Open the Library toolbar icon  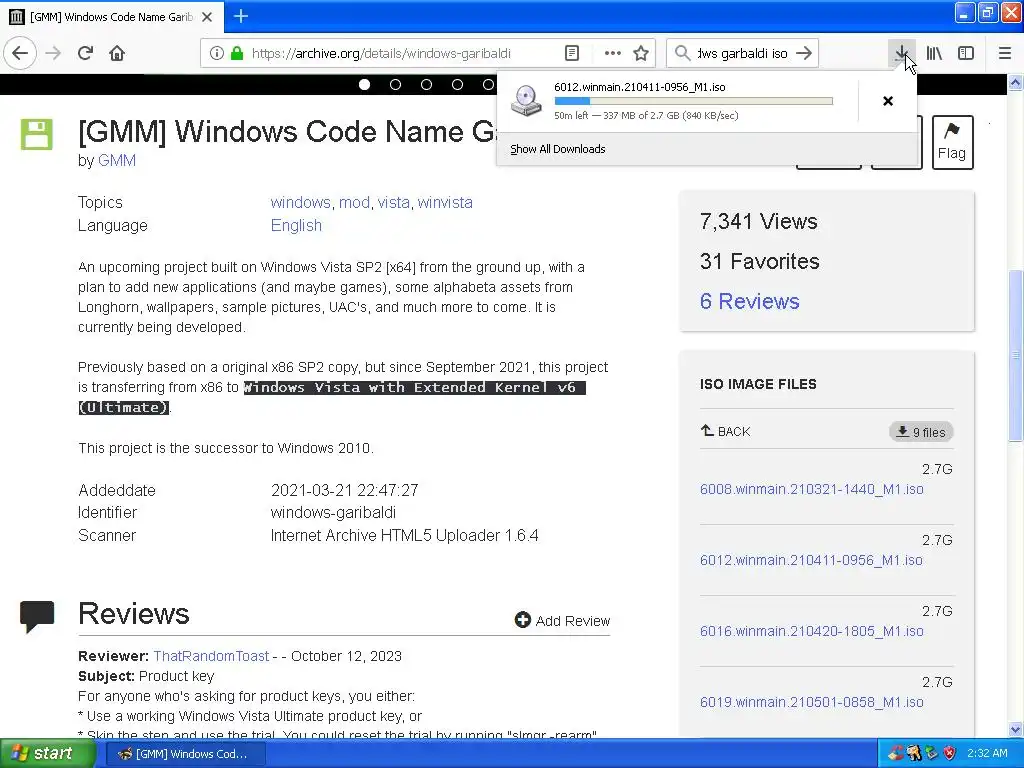934,53
